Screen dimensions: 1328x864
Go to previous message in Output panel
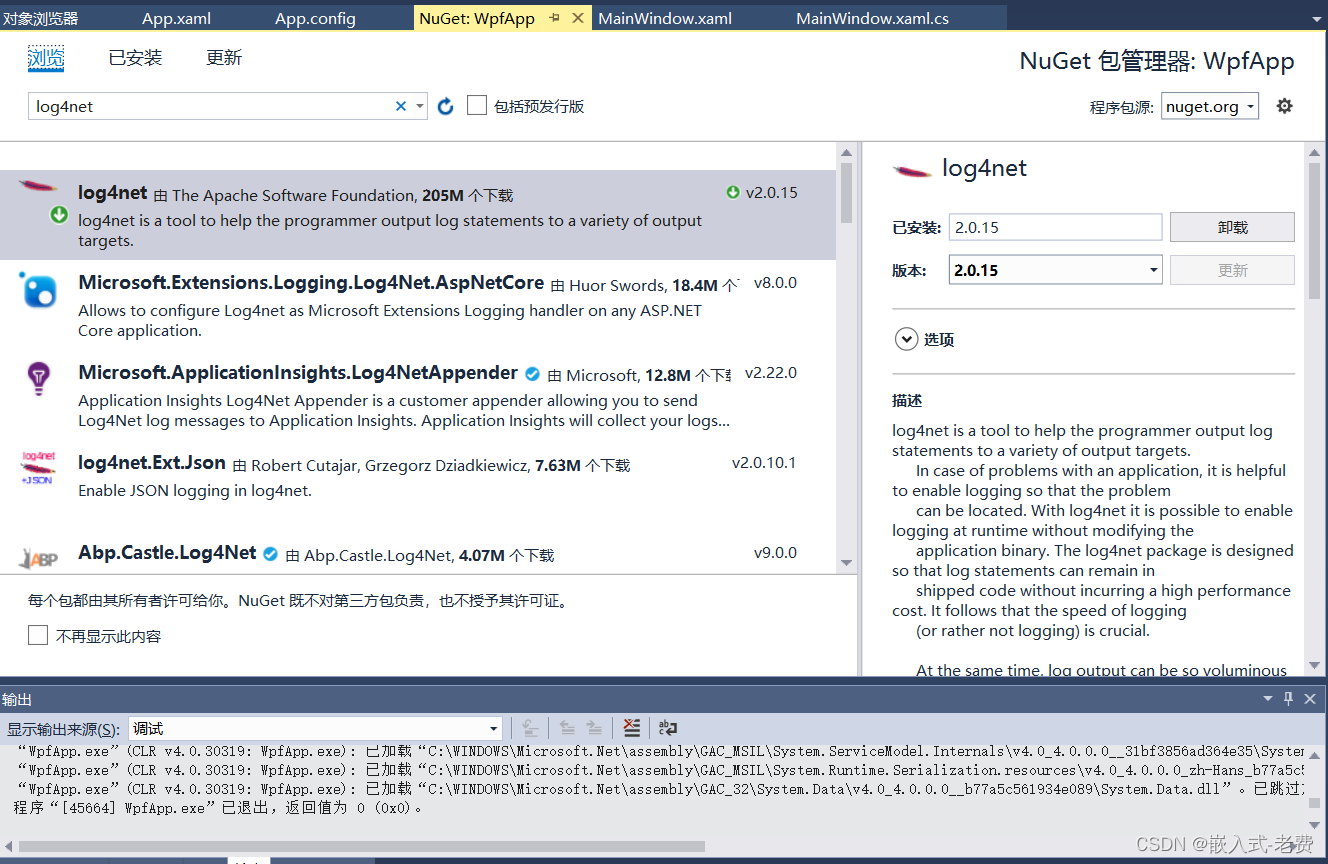coord(567,728)
